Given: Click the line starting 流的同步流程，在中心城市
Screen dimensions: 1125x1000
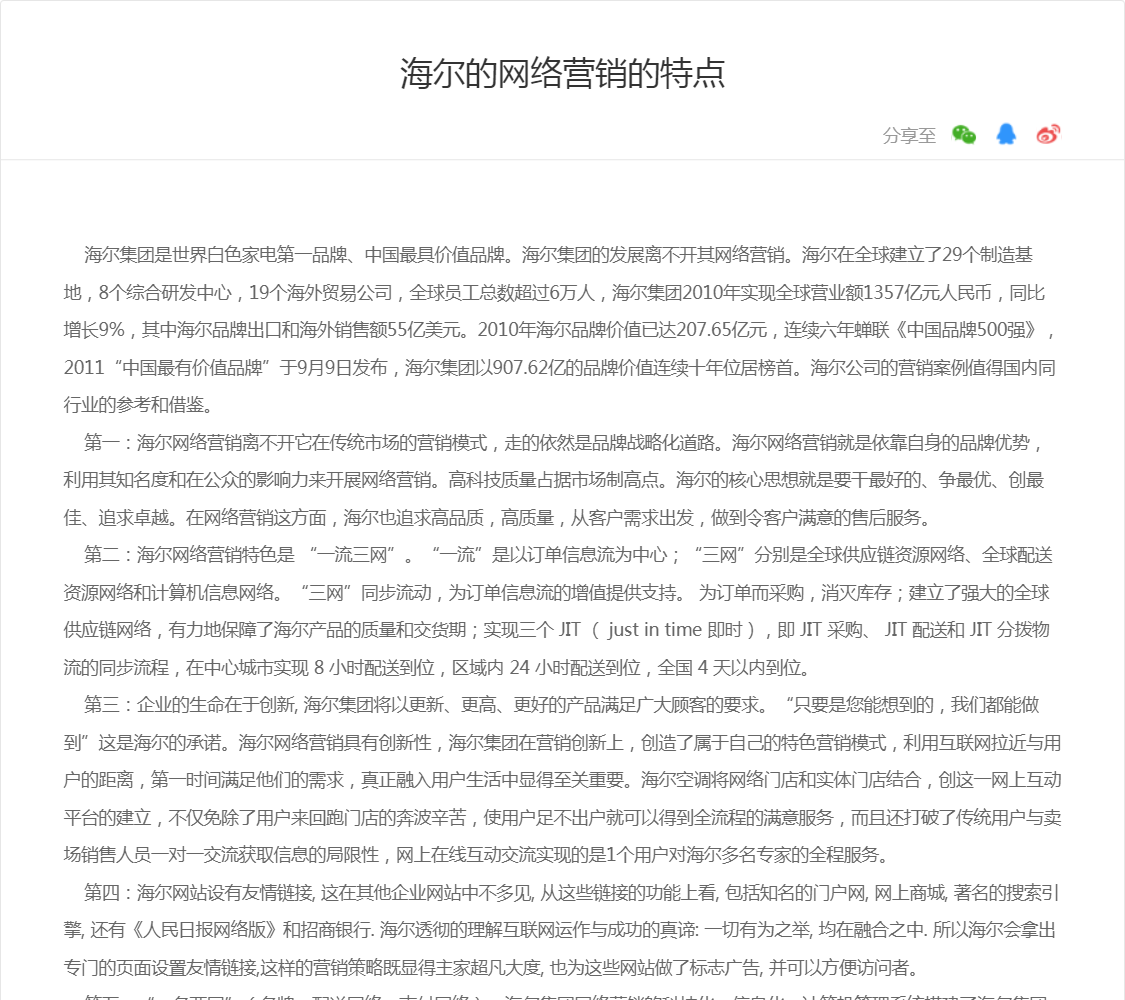Looking at the screenshot, I should tap(438, 668).
